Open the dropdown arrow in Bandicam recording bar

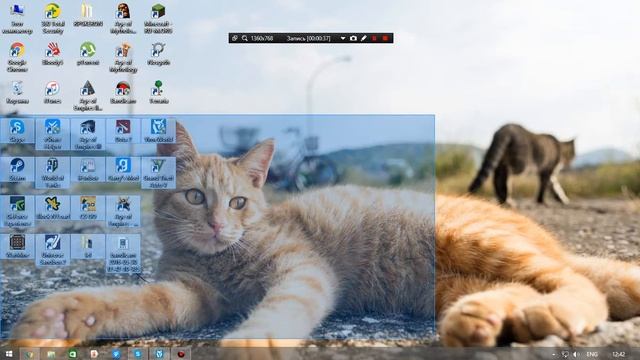click(343, 38)
